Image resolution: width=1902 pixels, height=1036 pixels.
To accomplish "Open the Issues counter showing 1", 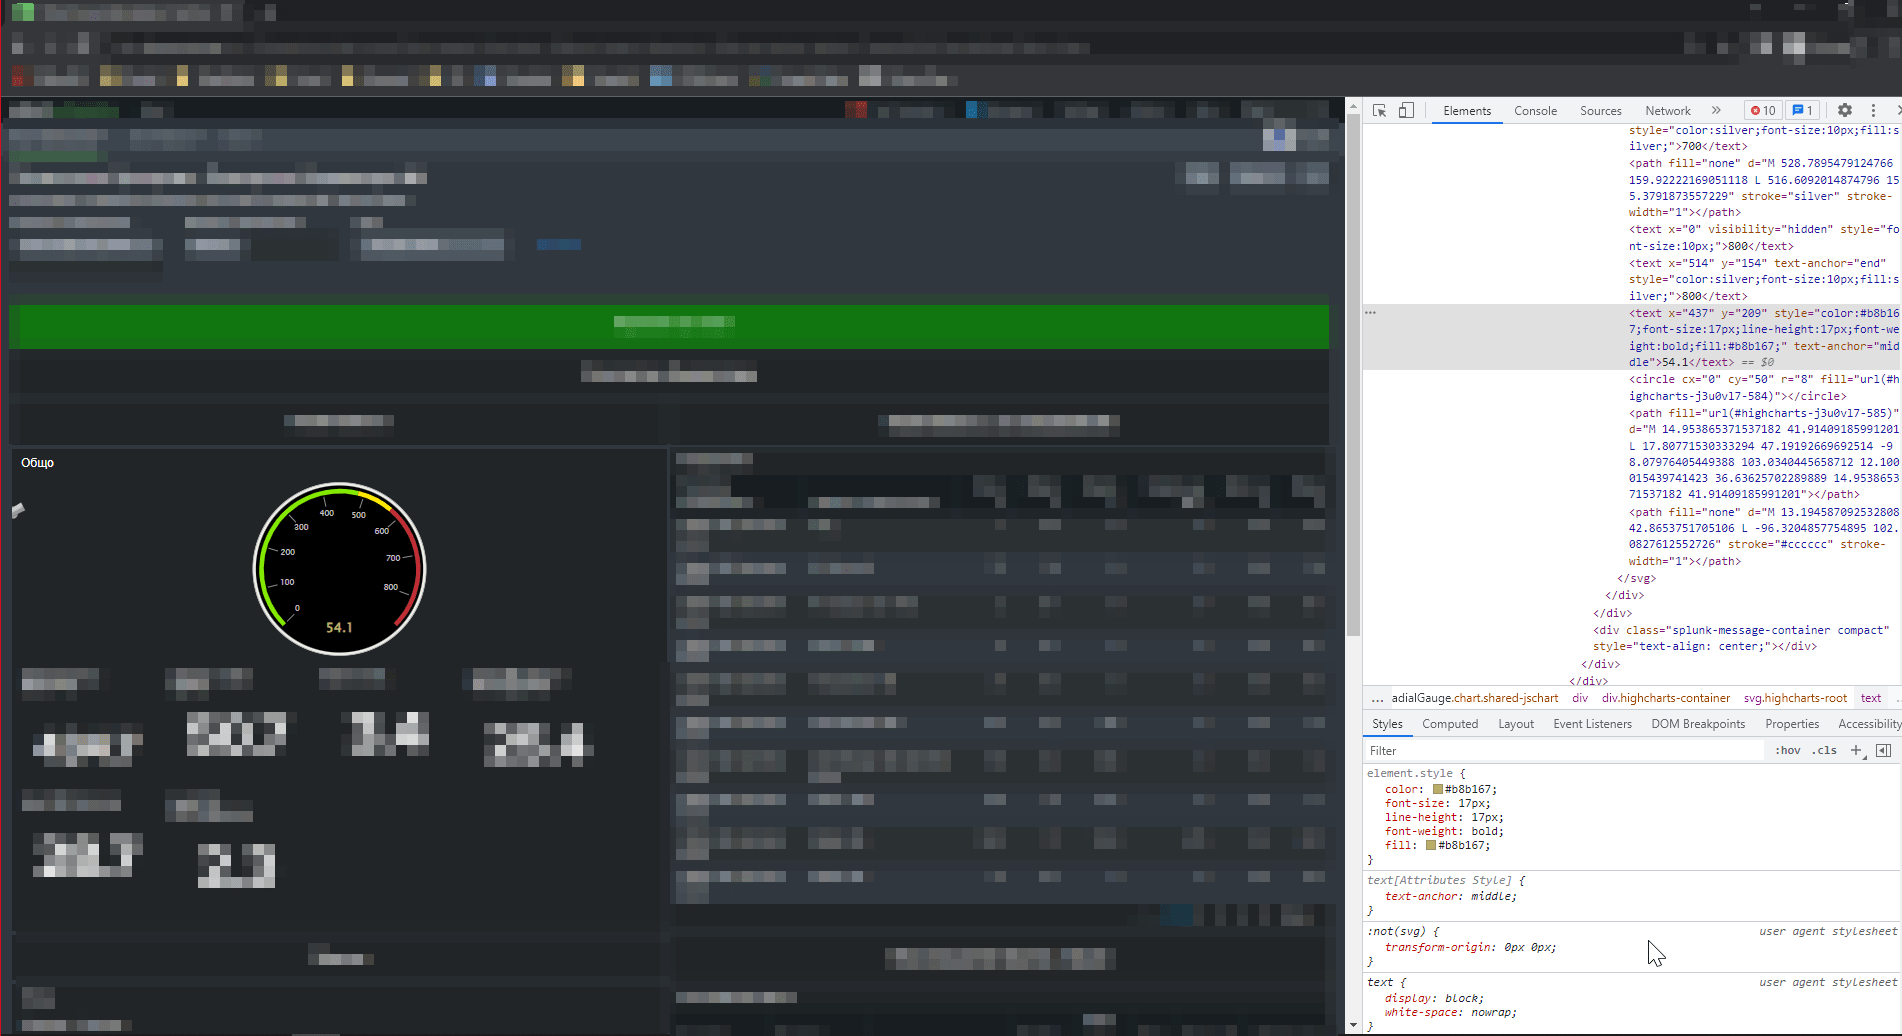I will [1802, 110].
